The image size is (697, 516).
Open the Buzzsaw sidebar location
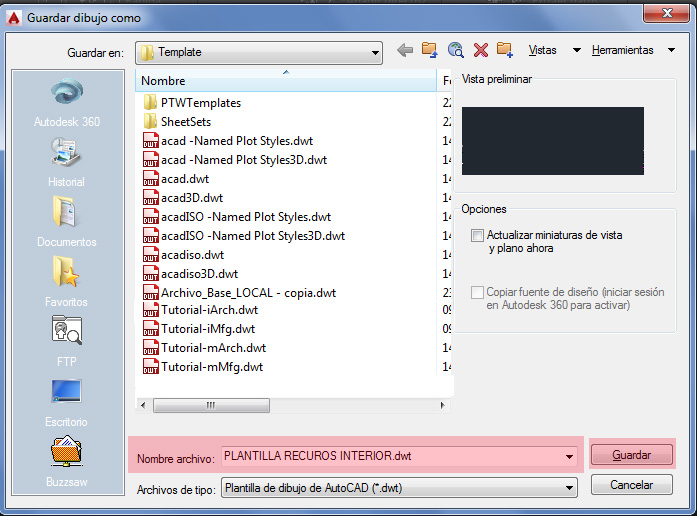tap(66, 462)
